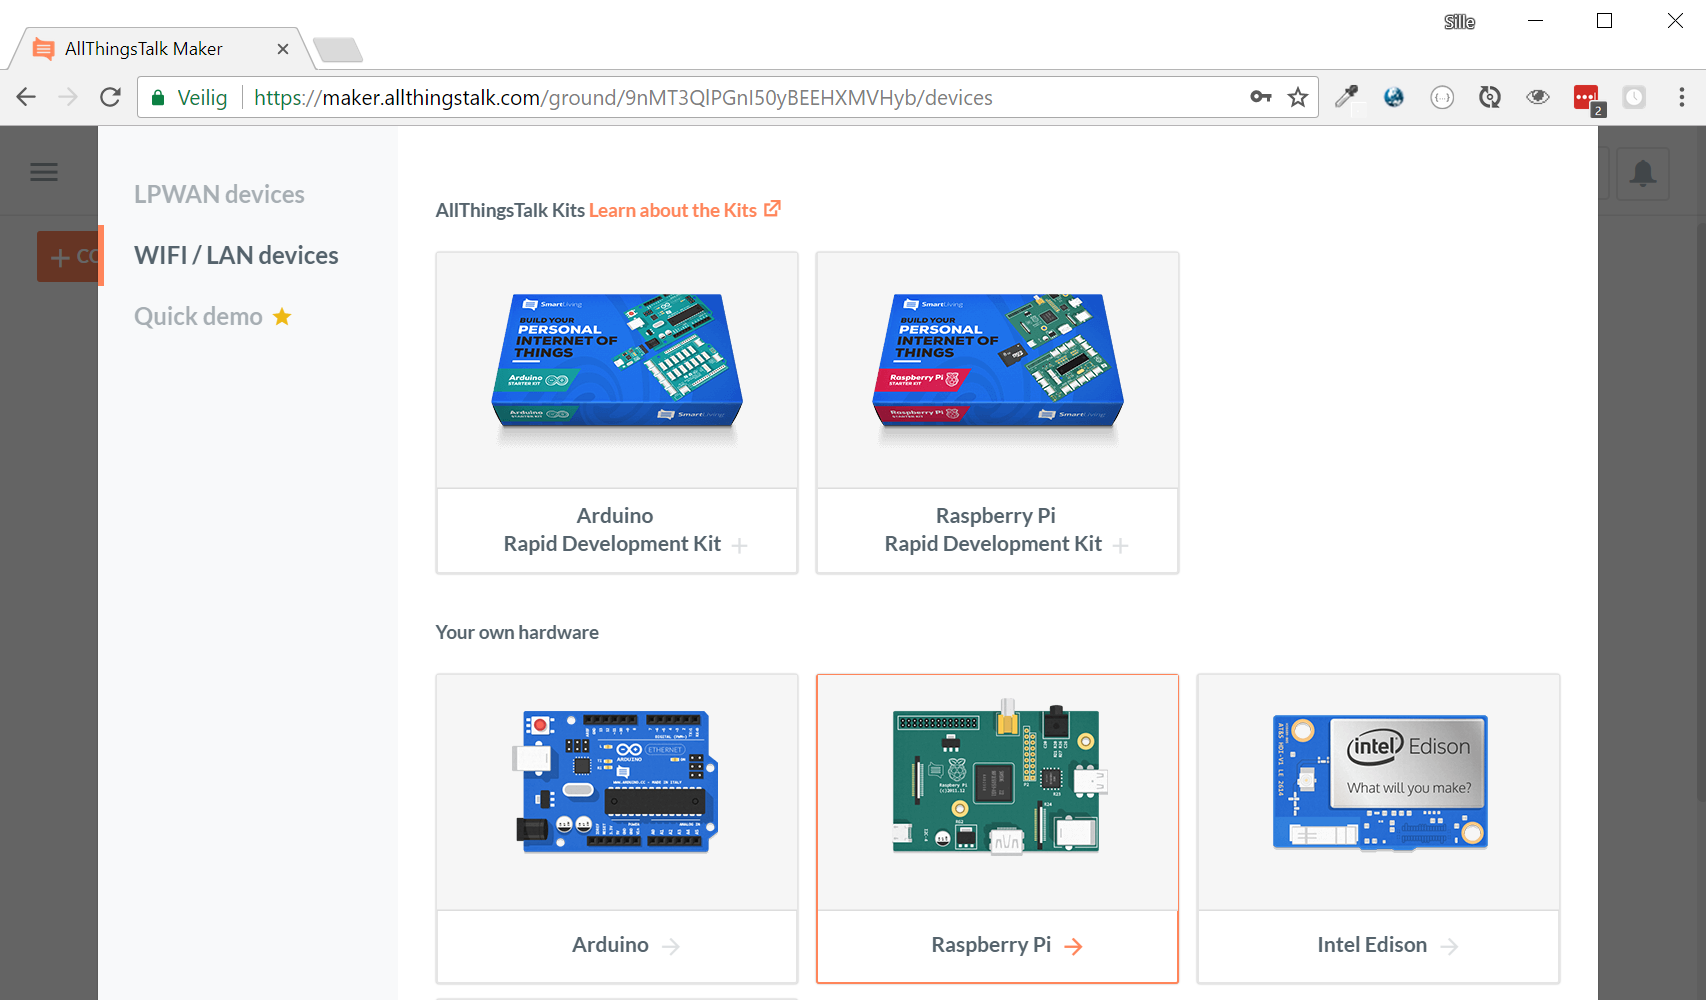Open the Quick demo category

[x=198, y=316]
